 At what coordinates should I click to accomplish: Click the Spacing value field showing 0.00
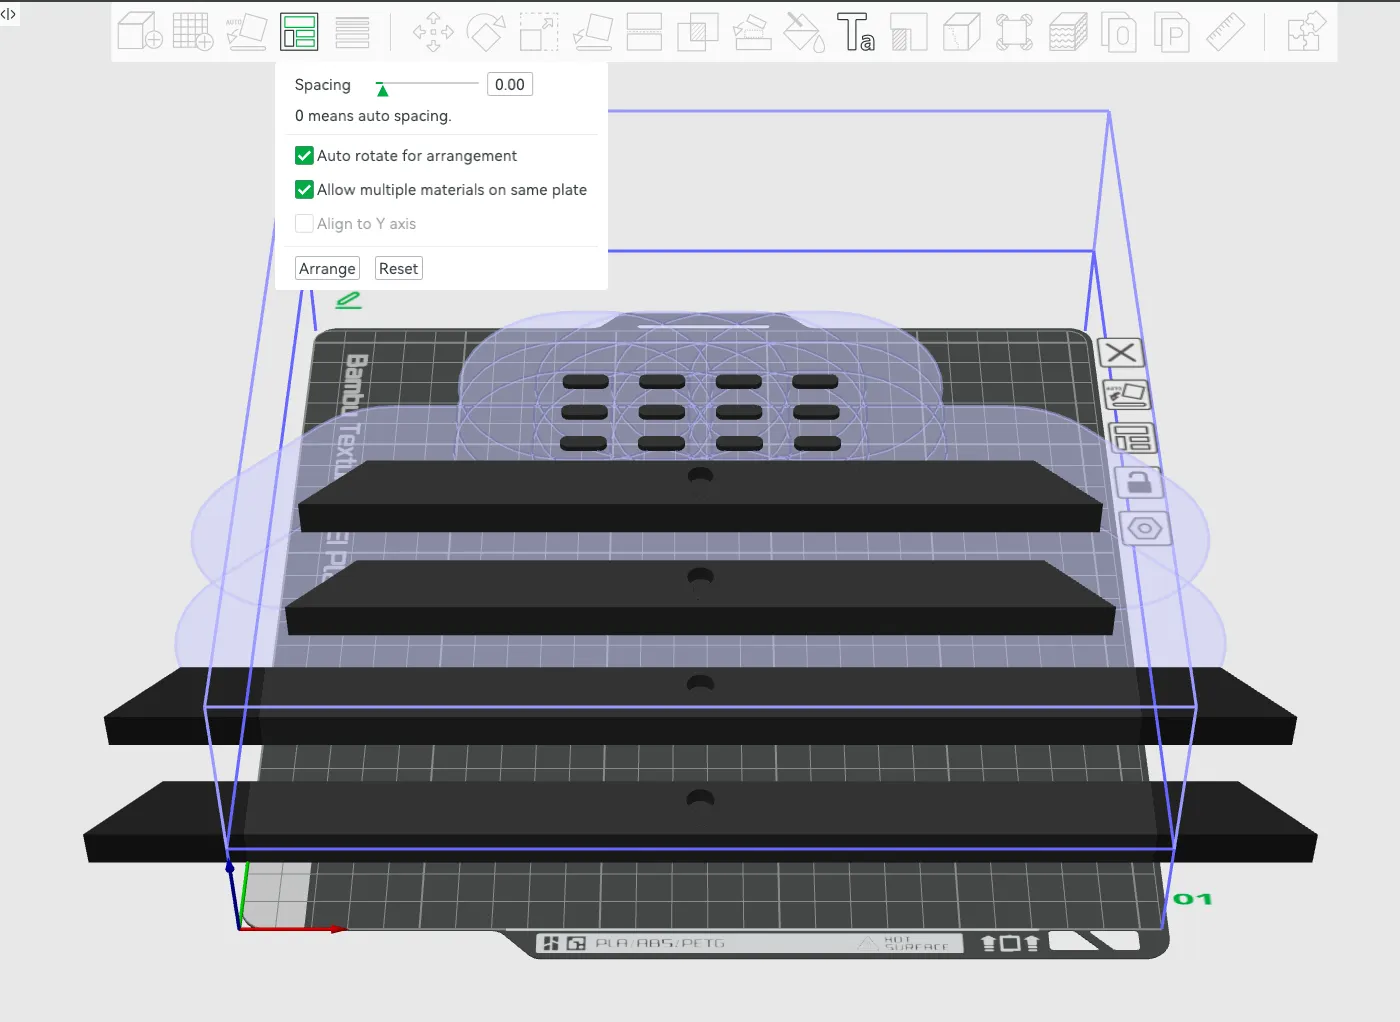[x=510, y=85]
